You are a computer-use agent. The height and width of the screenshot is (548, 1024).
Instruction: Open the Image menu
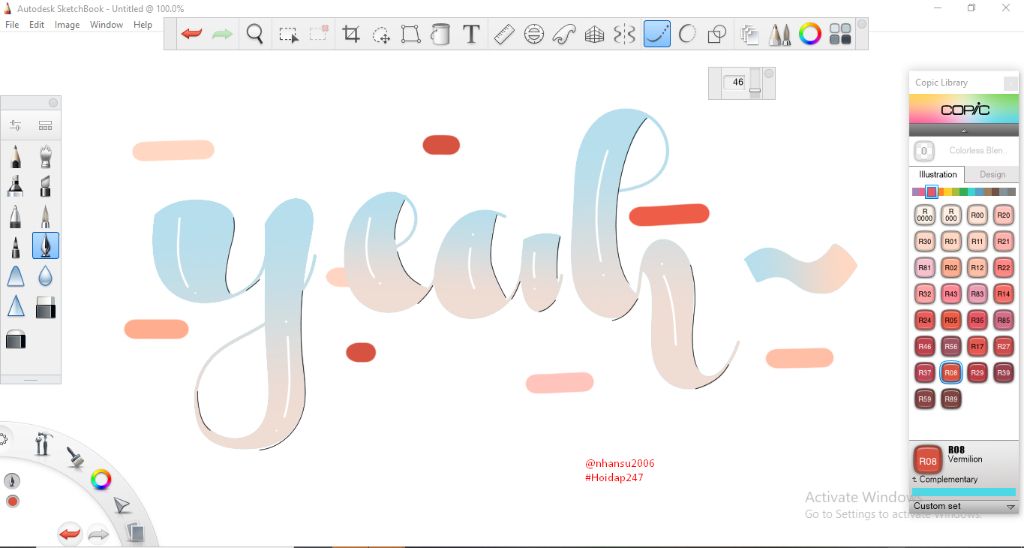click(x=67, y=25)
